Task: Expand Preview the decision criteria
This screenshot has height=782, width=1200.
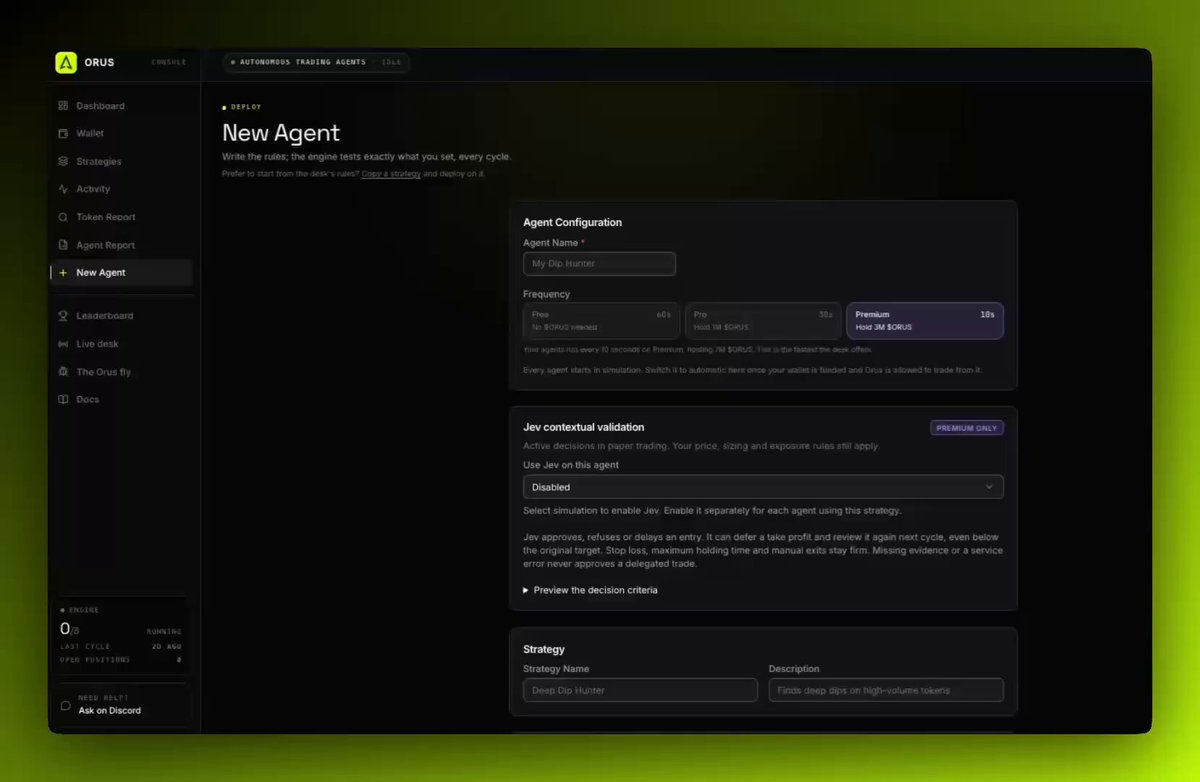Action: (x=590, y=590)
